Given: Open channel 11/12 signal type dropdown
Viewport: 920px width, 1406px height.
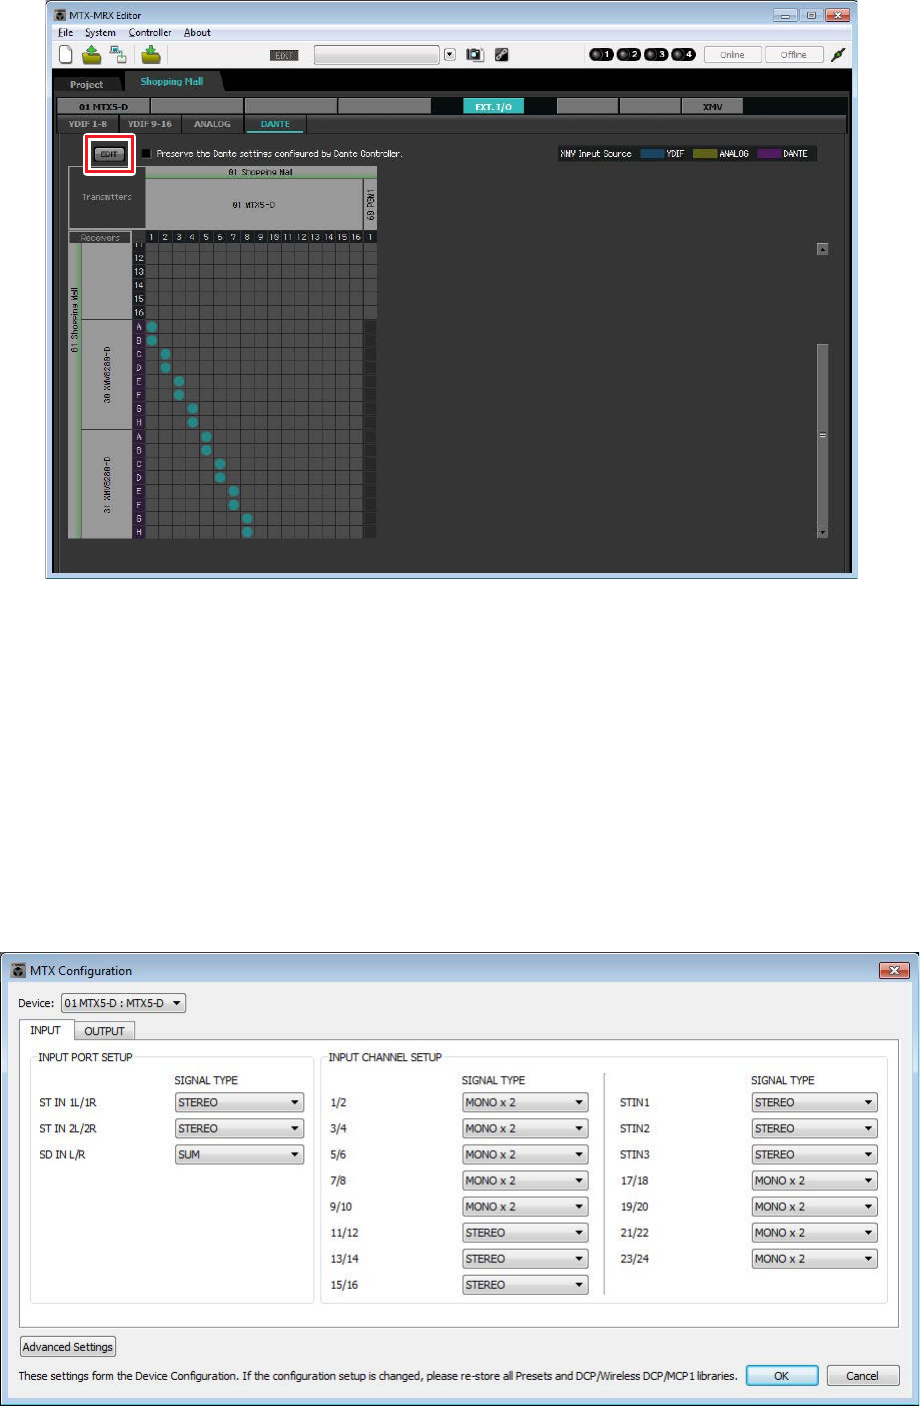Looking at the screenshot, I should point(525,1233).
